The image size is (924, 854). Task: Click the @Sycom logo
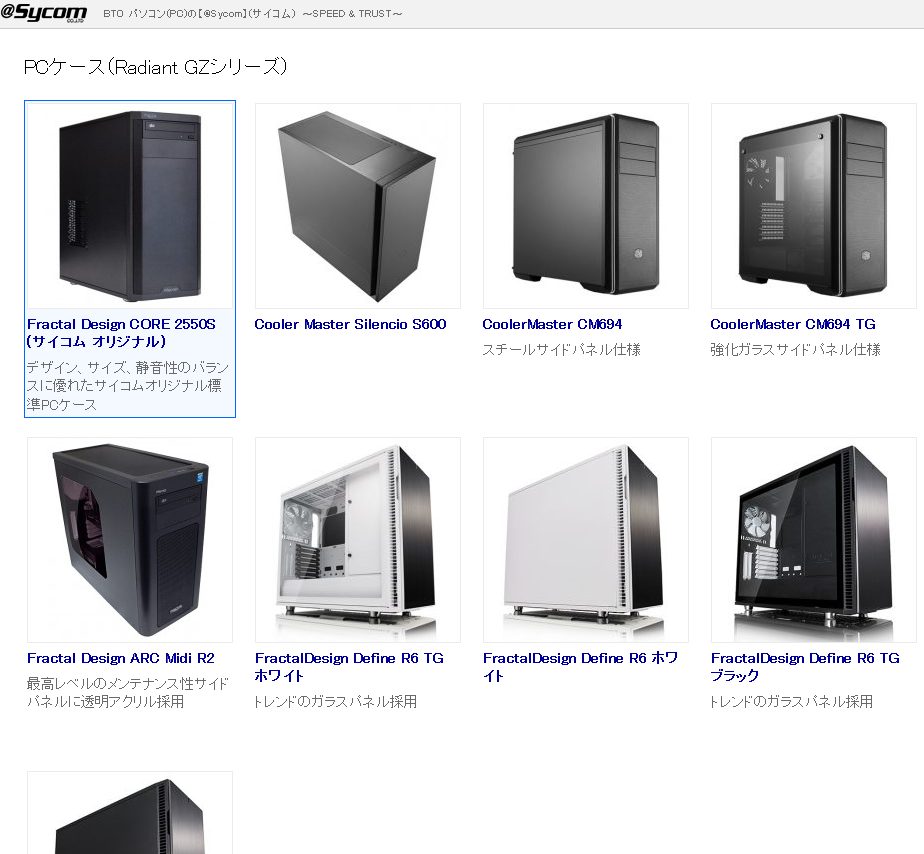(44, 13)
